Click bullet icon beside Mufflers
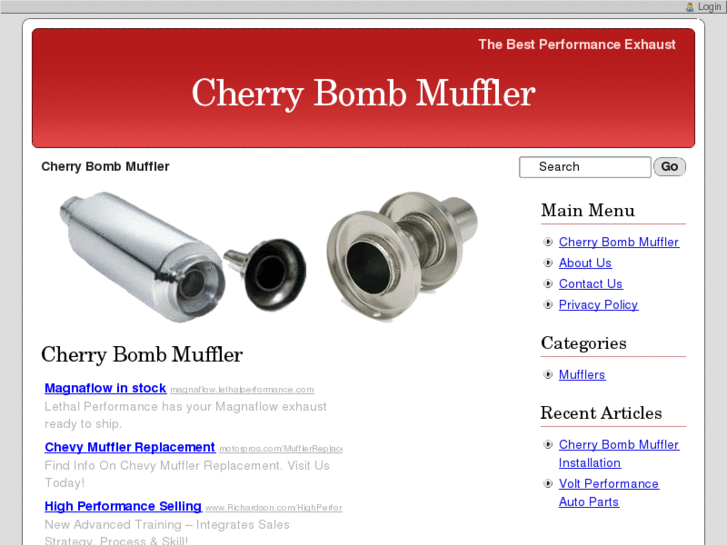Image resolution: width=727 pixels, height=545 pixels. (548, 375)
